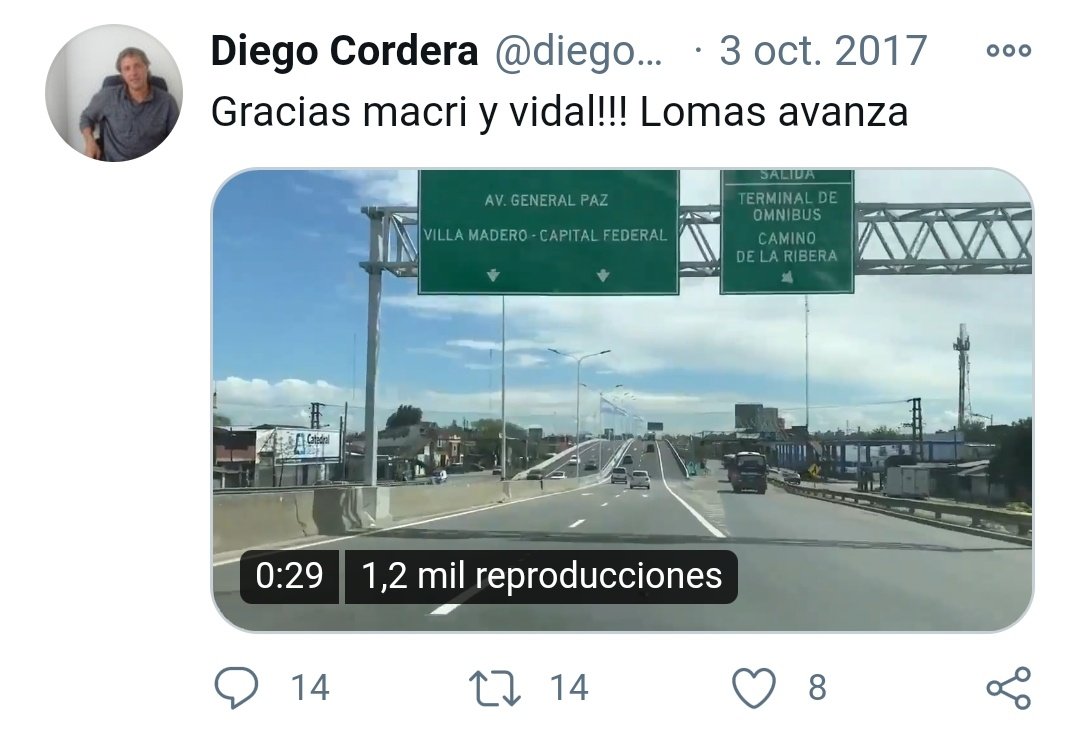Open the @diego... username handle
The width and height of the screenshot is (1080, 741).
[579, 52]
